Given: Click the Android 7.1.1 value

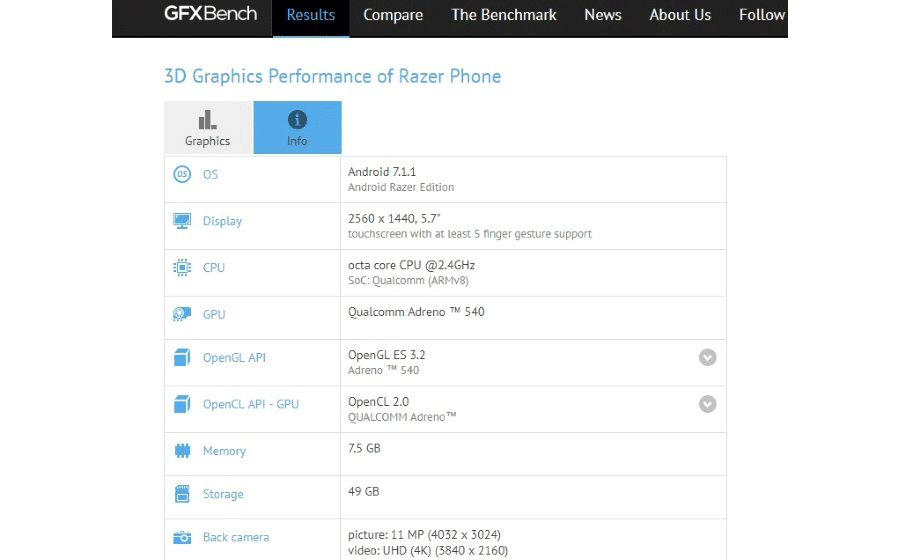Looking at the screenshot, I should point(382,172).
